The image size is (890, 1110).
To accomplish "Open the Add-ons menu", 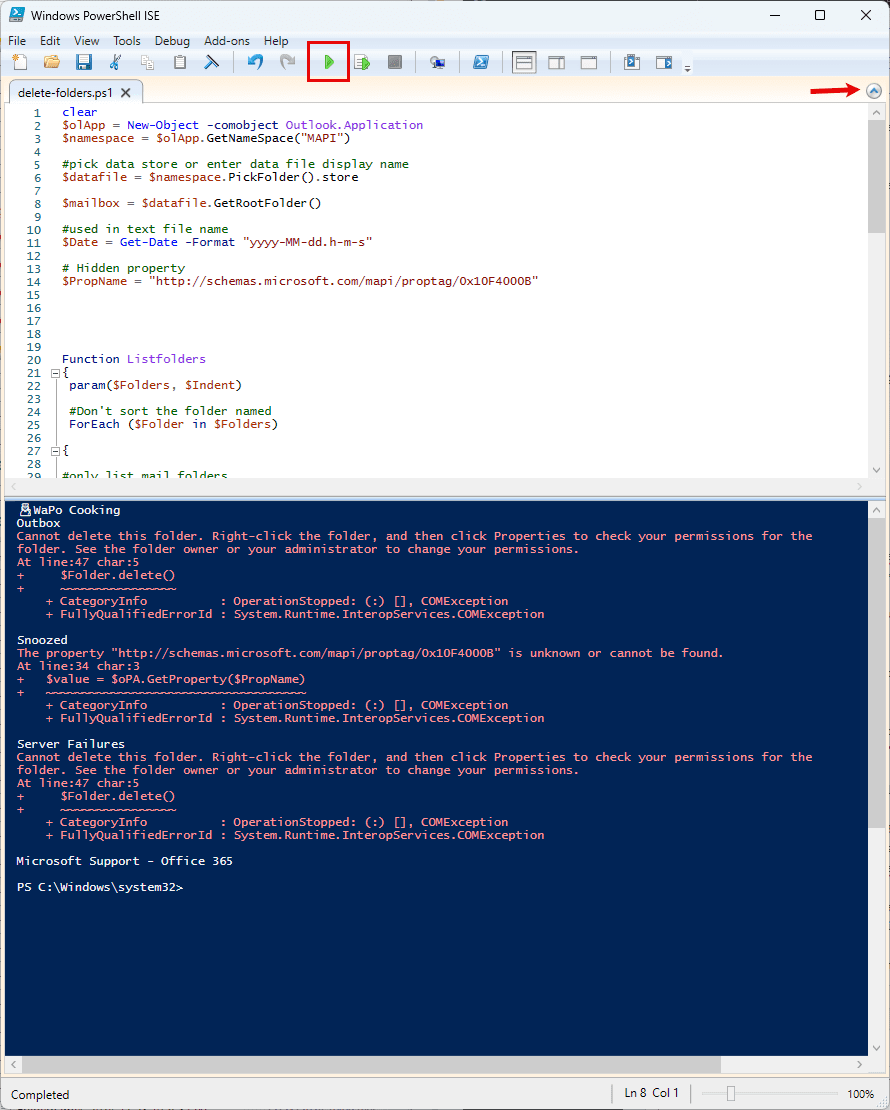I will 227,41.
